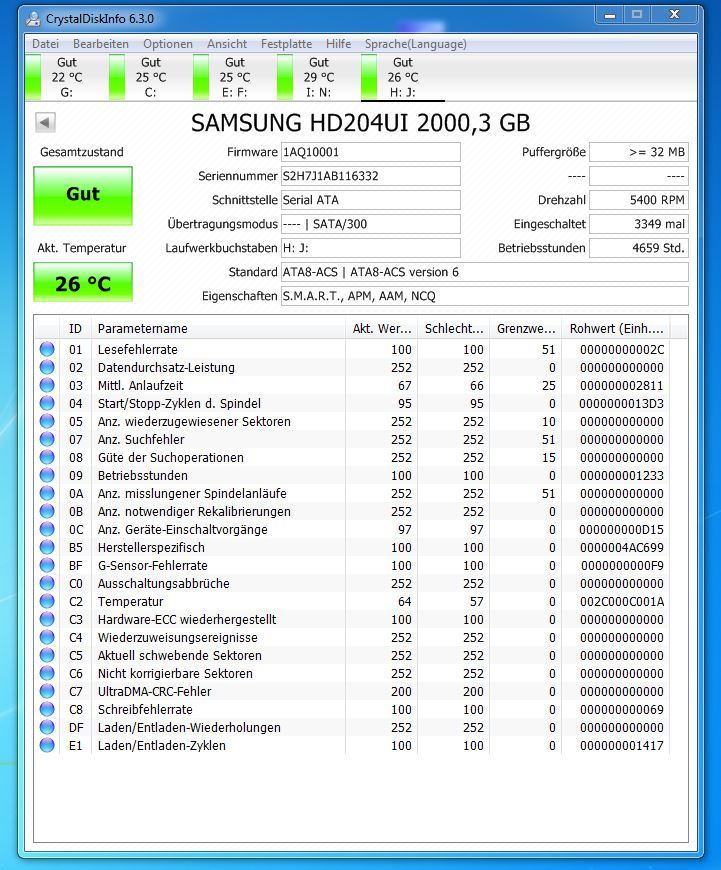Click the Laufwerkbuchstaben field H: J:
This screenshot has width=721, height=870.
coord(371,248)
